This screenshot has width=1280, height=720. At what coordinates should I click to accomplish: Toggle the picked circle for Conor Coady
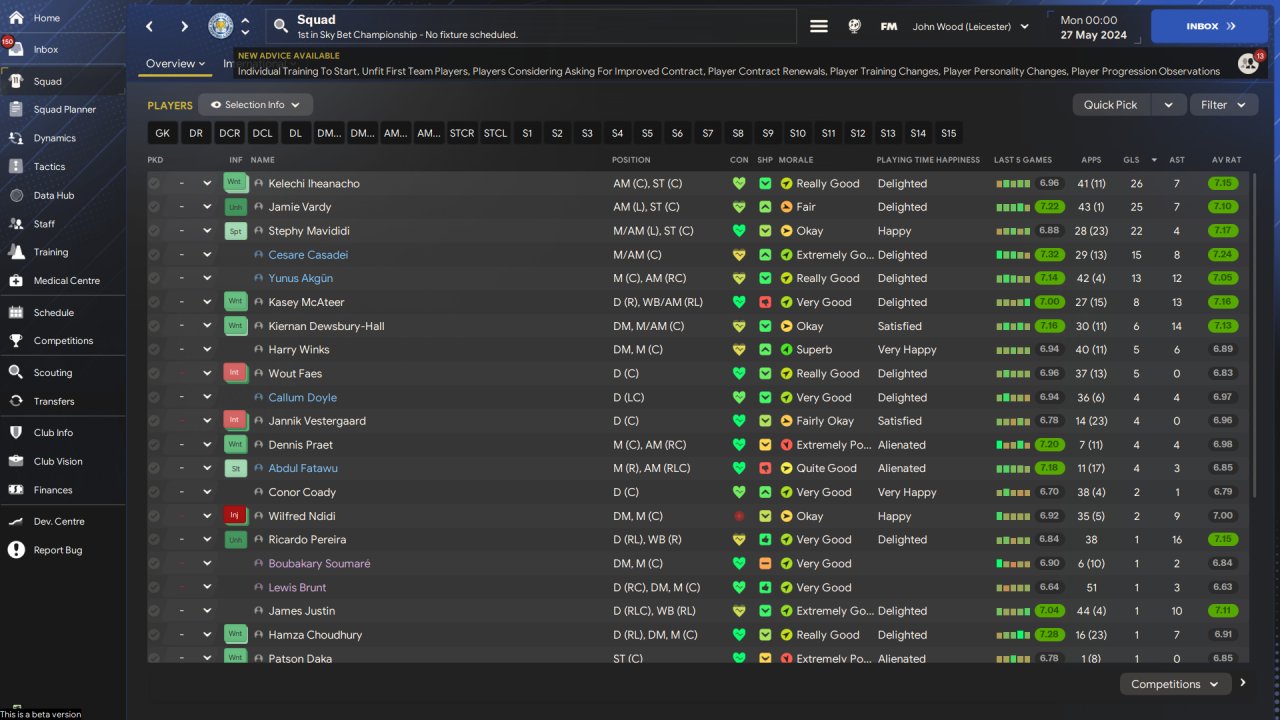point(154,492)
